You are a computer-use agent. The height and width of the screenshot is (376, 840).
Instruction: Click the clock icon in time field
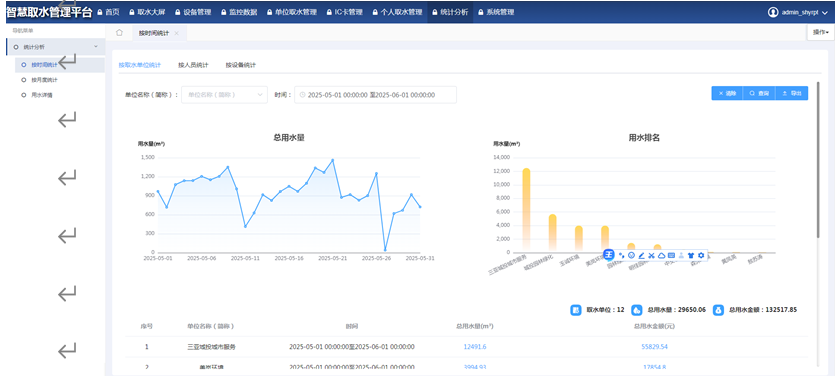click(x=303, y=95)
